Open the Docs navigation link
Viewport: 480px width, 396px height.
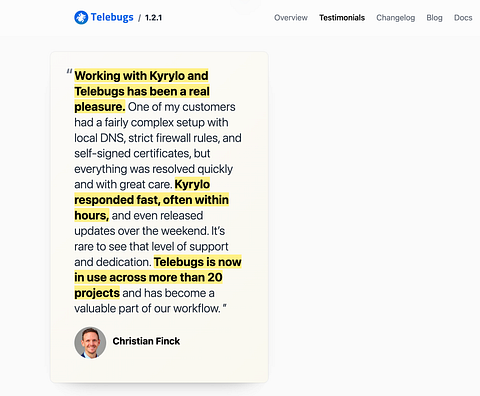(x=463, y=18)
